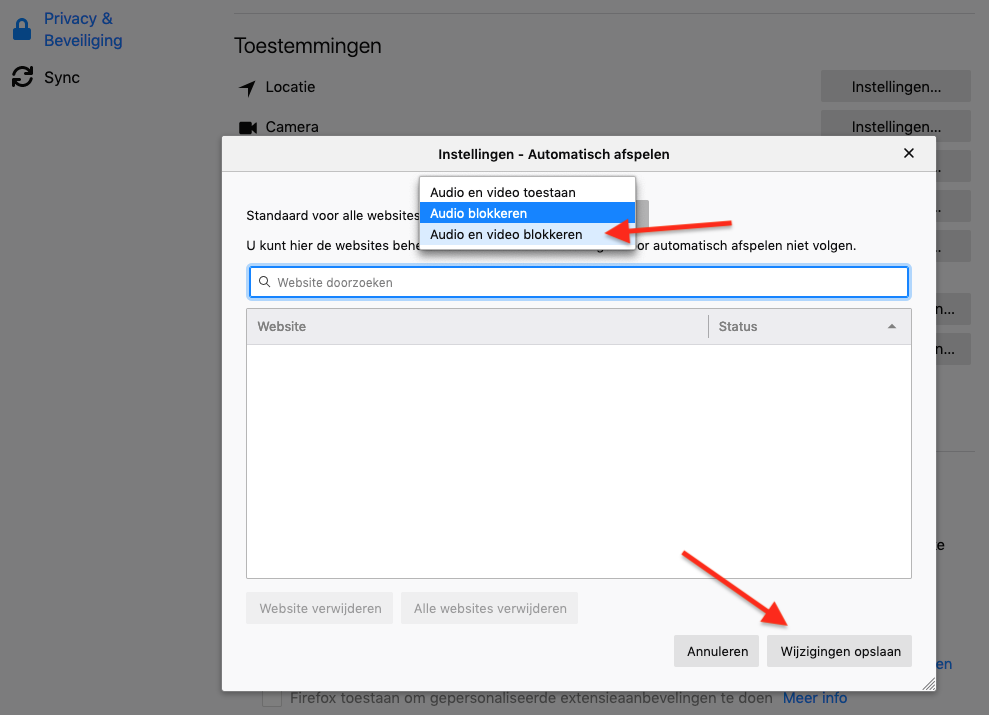Click the resize grip at the dialog corner
This screenshot has height=715, width=989.
coord(928,683)
